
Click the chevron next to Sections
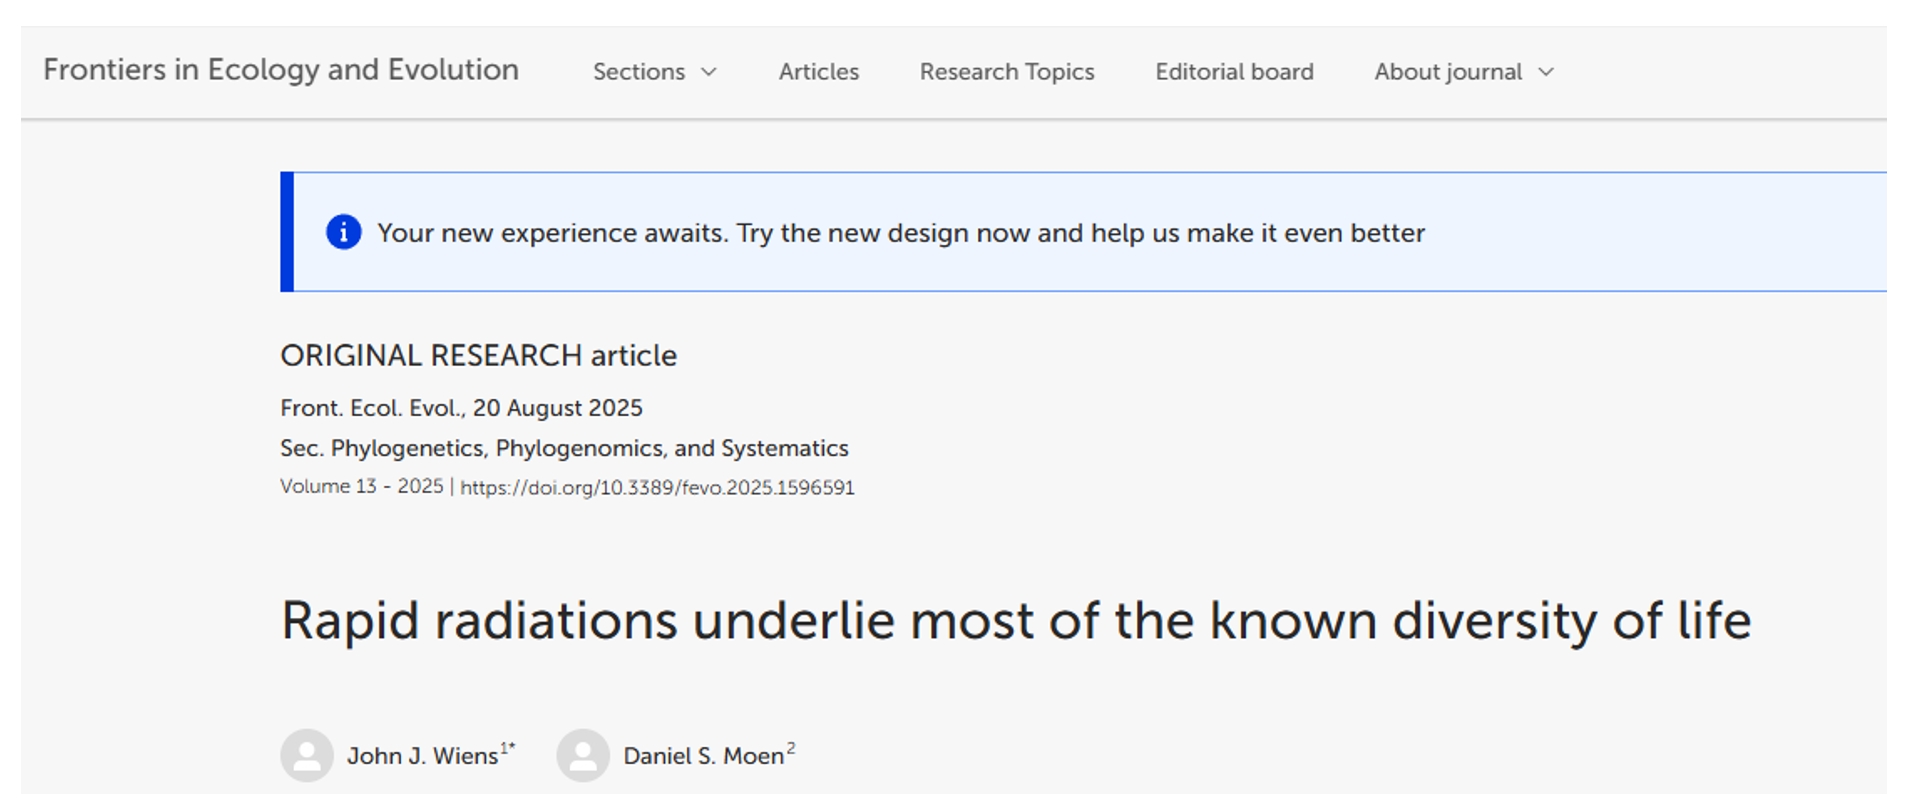[709, 72]
